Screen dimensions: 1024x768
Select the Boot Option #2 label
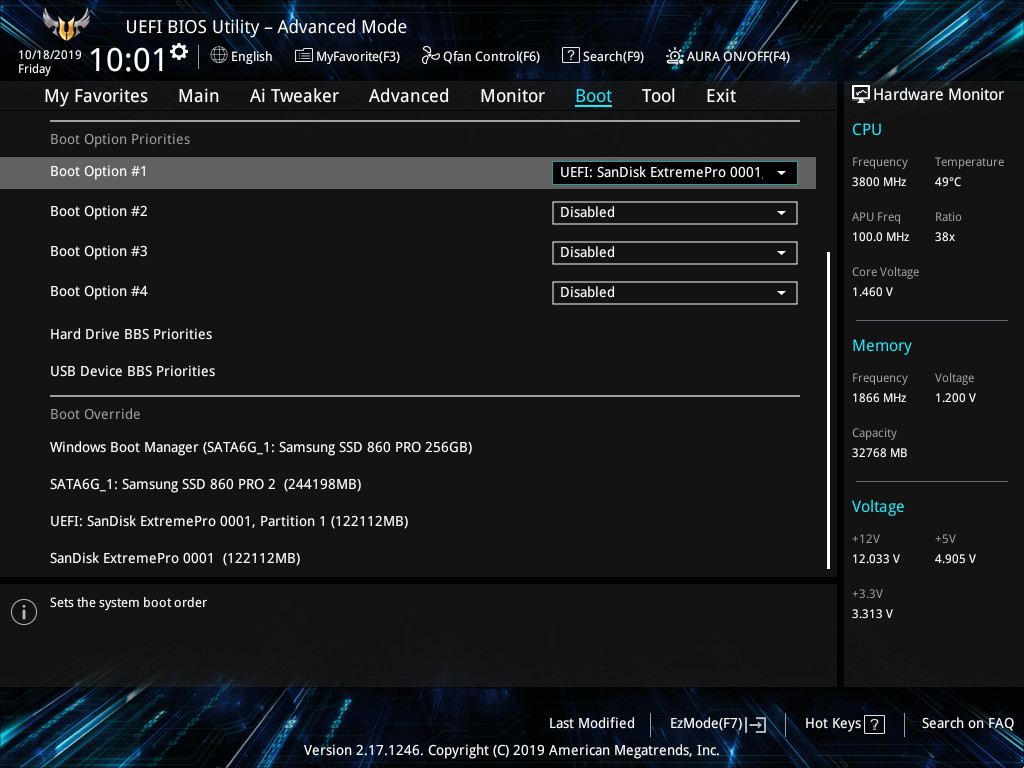pos(99,211)
